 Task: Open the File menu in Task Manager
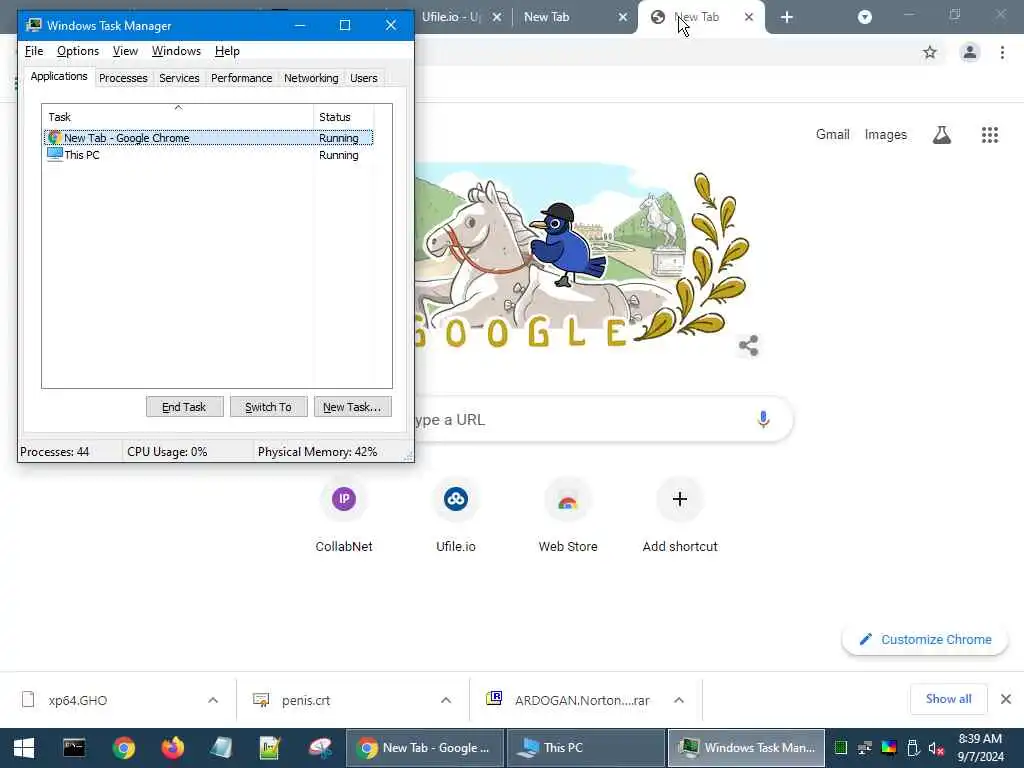pyautogui.click(x=34, y=51)
